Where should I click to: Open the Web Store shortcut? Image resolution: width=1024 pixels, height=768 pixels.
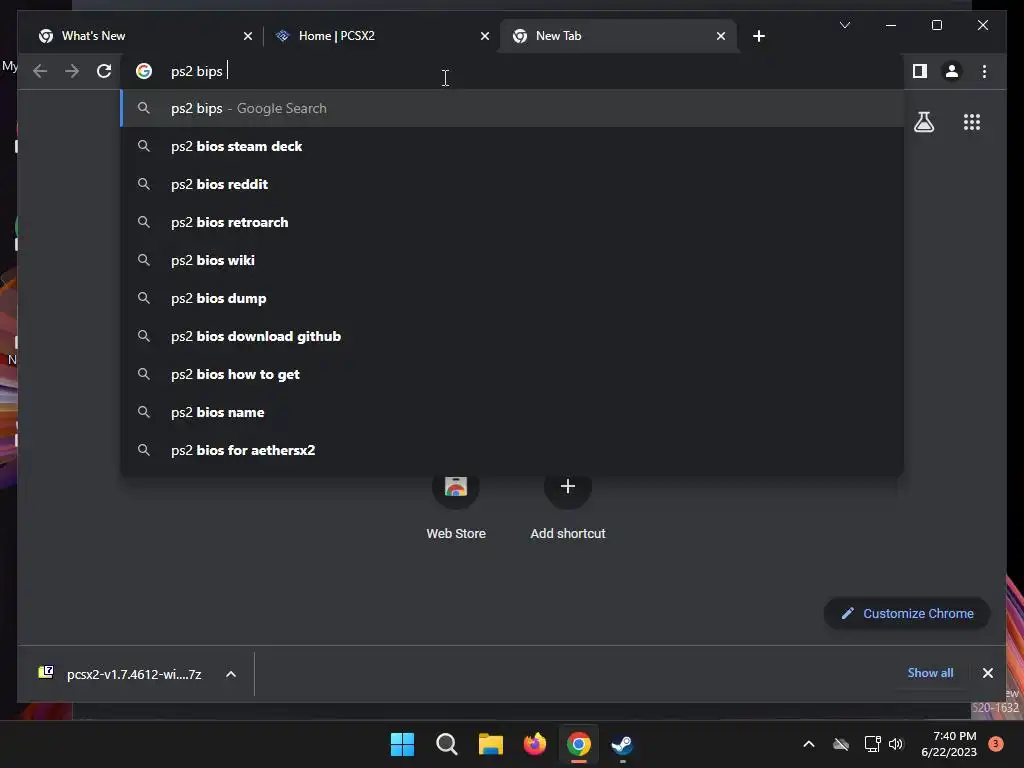click(456, 507)
